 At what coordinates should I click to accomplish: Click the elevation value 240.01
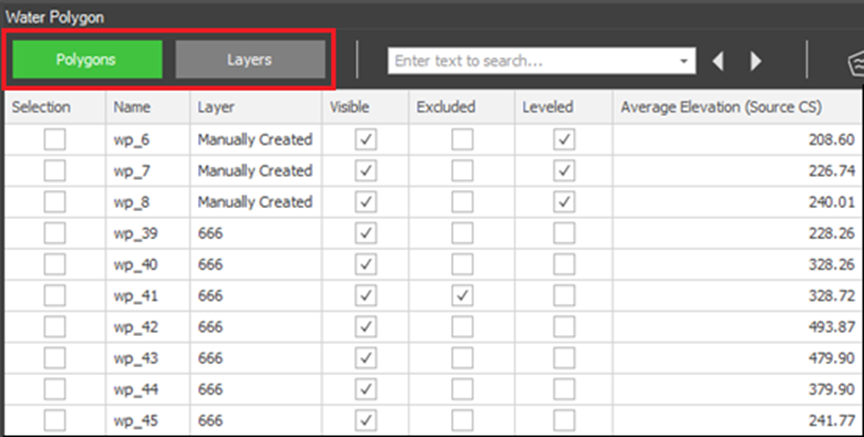[831, 202]
